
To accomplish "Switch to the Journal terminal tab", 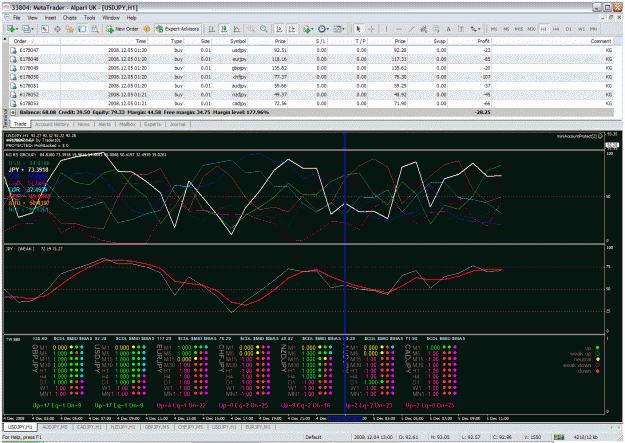I will tap(177, 124).
